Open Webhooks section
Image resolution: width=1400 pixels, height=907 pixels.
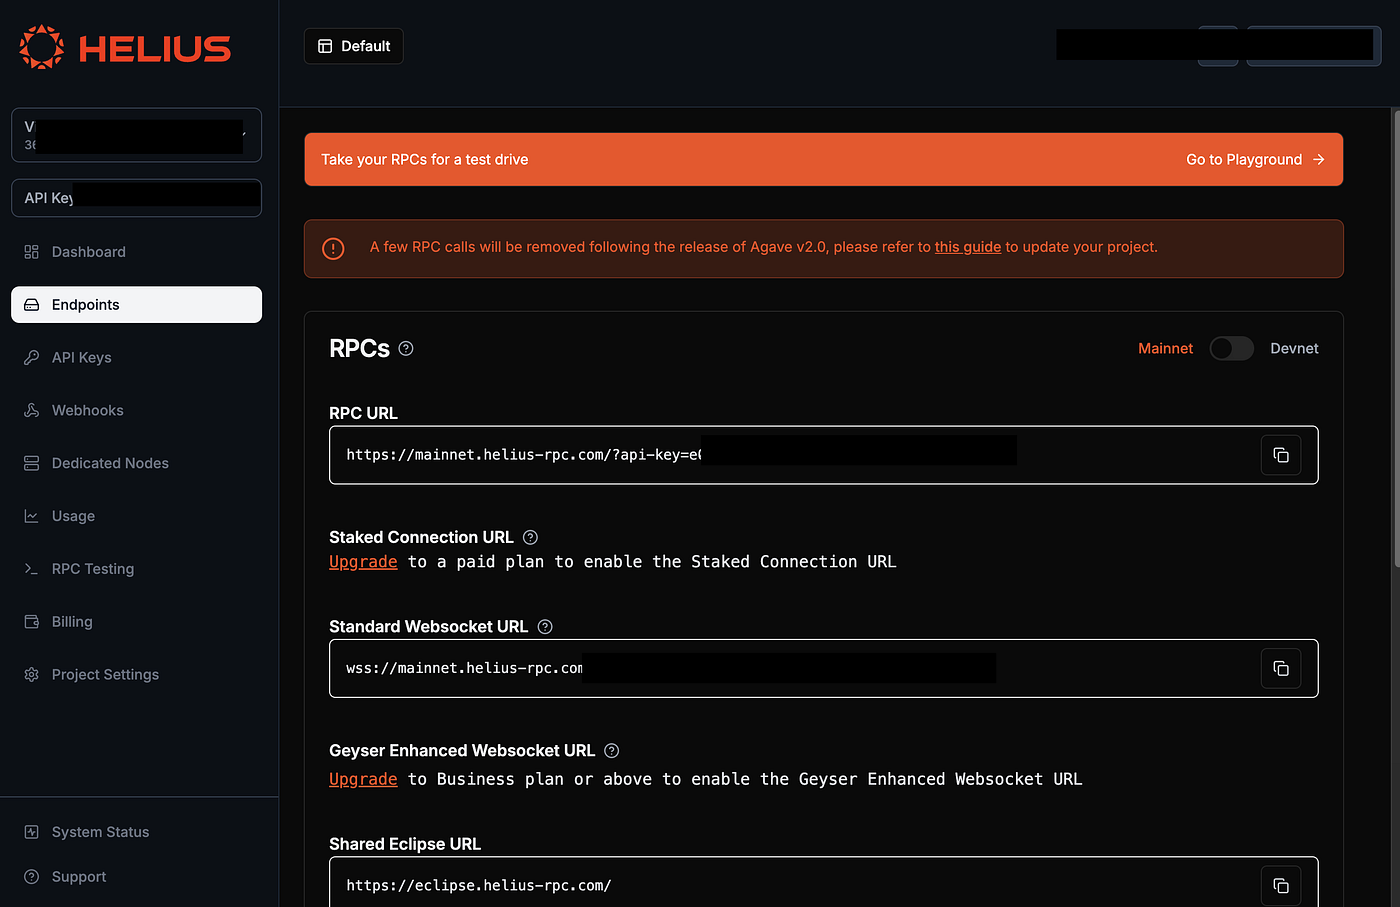point(136,411)
